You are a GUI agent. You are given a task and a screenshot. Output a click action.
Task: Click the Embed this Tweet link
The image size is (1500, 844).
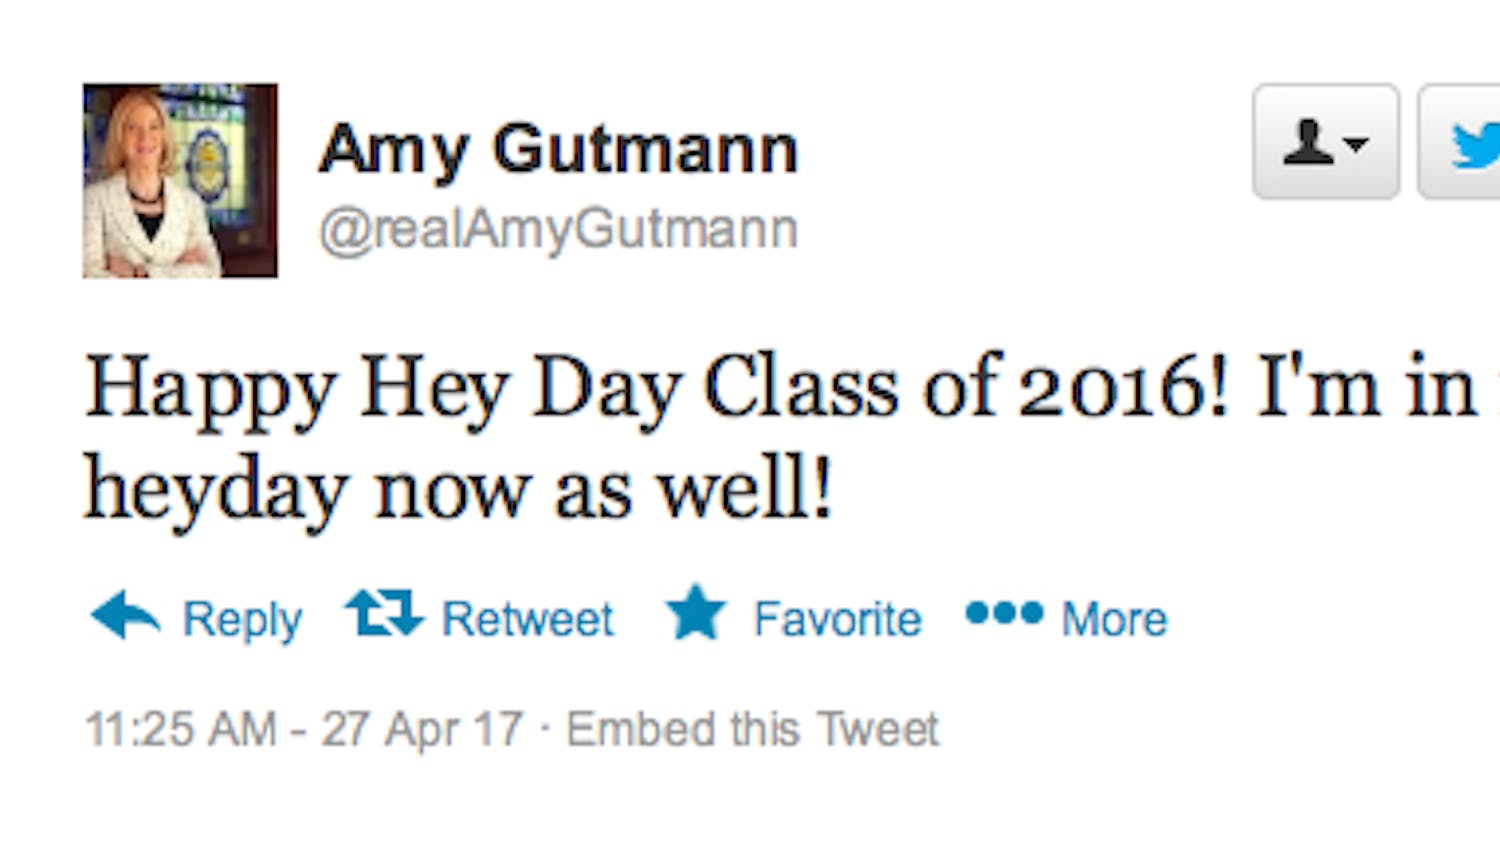pos(752,729)
